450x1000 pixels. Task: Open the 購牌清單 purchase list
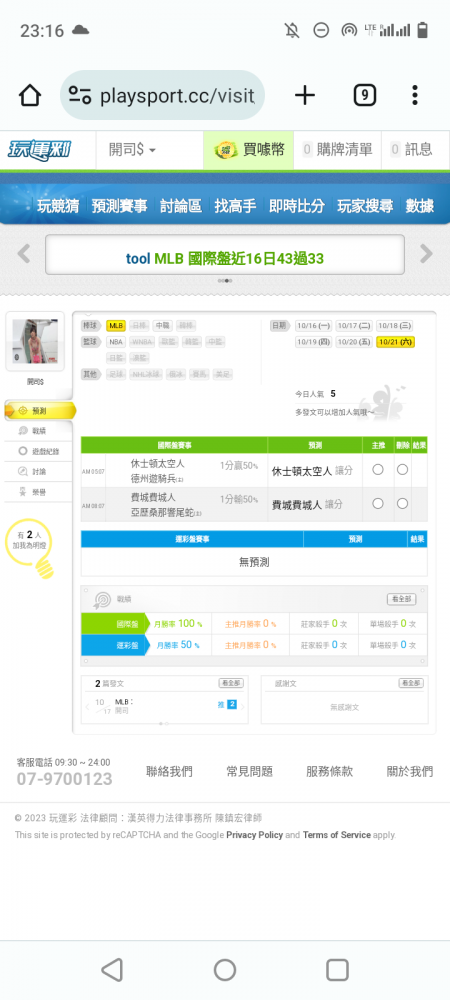[337, 150]
